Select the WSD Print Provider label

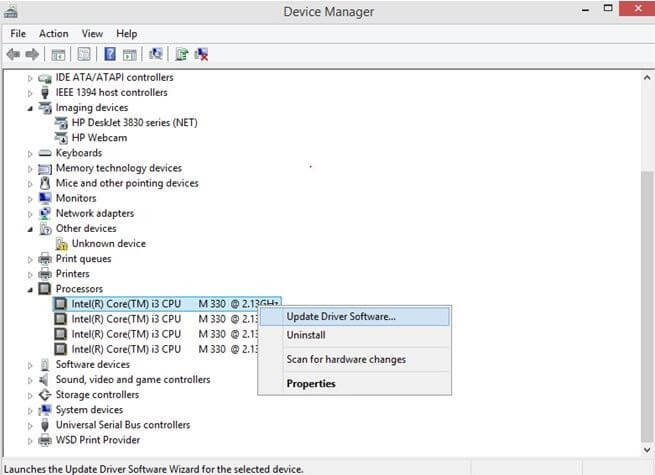98,440
